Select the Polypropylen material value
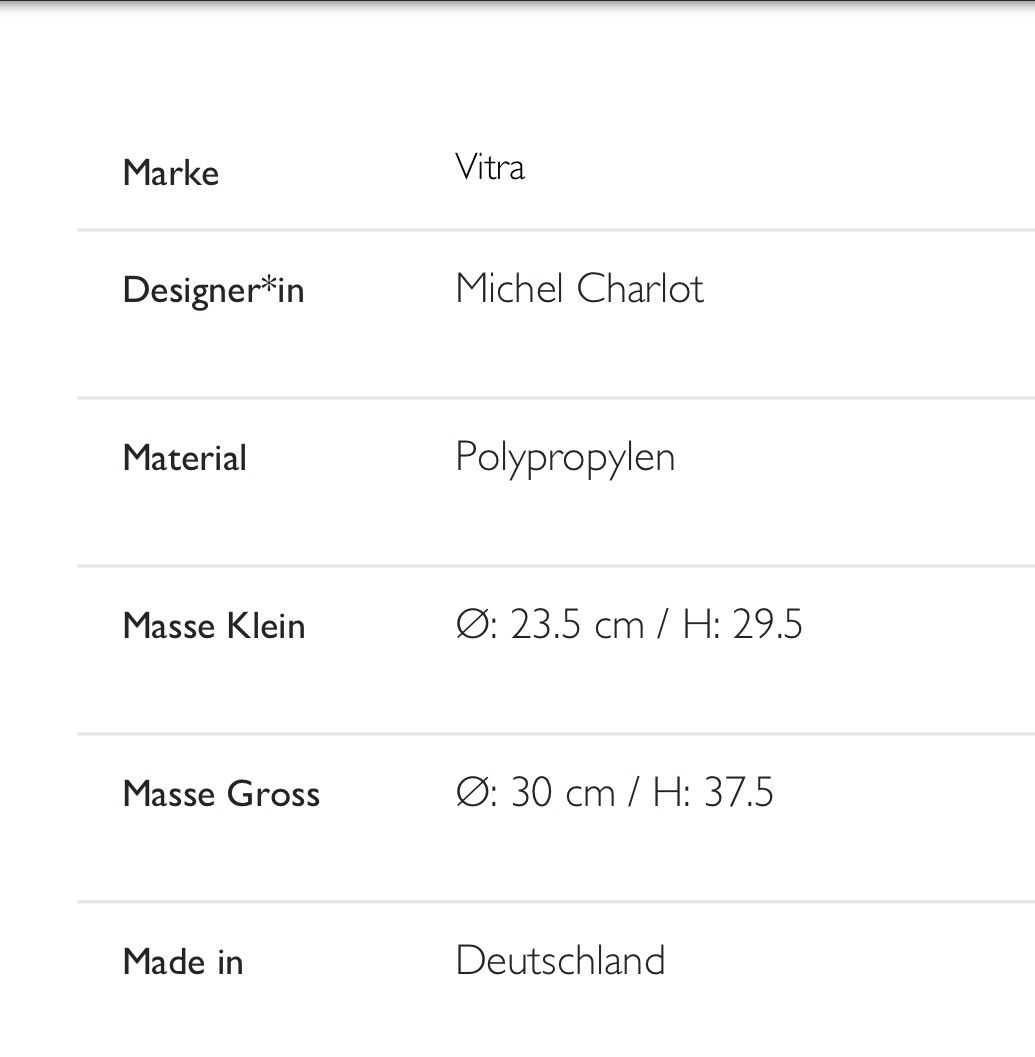 (565, 458)
